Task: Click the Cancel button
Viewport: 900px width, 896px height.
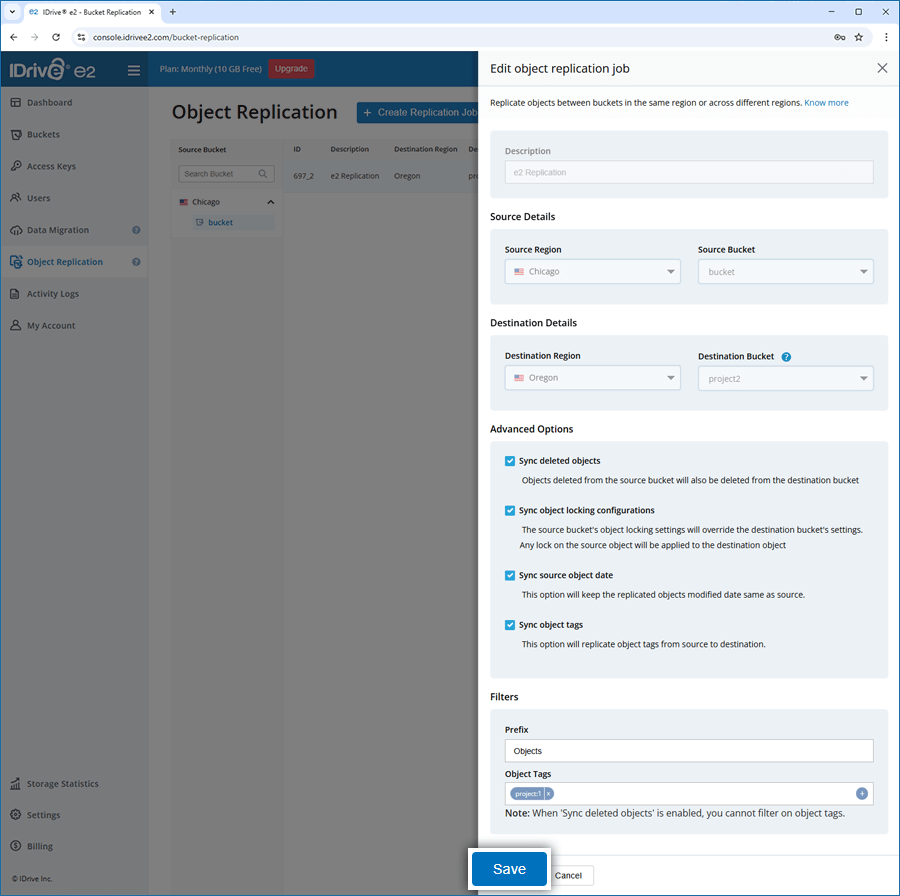Action: click(568, 875)
